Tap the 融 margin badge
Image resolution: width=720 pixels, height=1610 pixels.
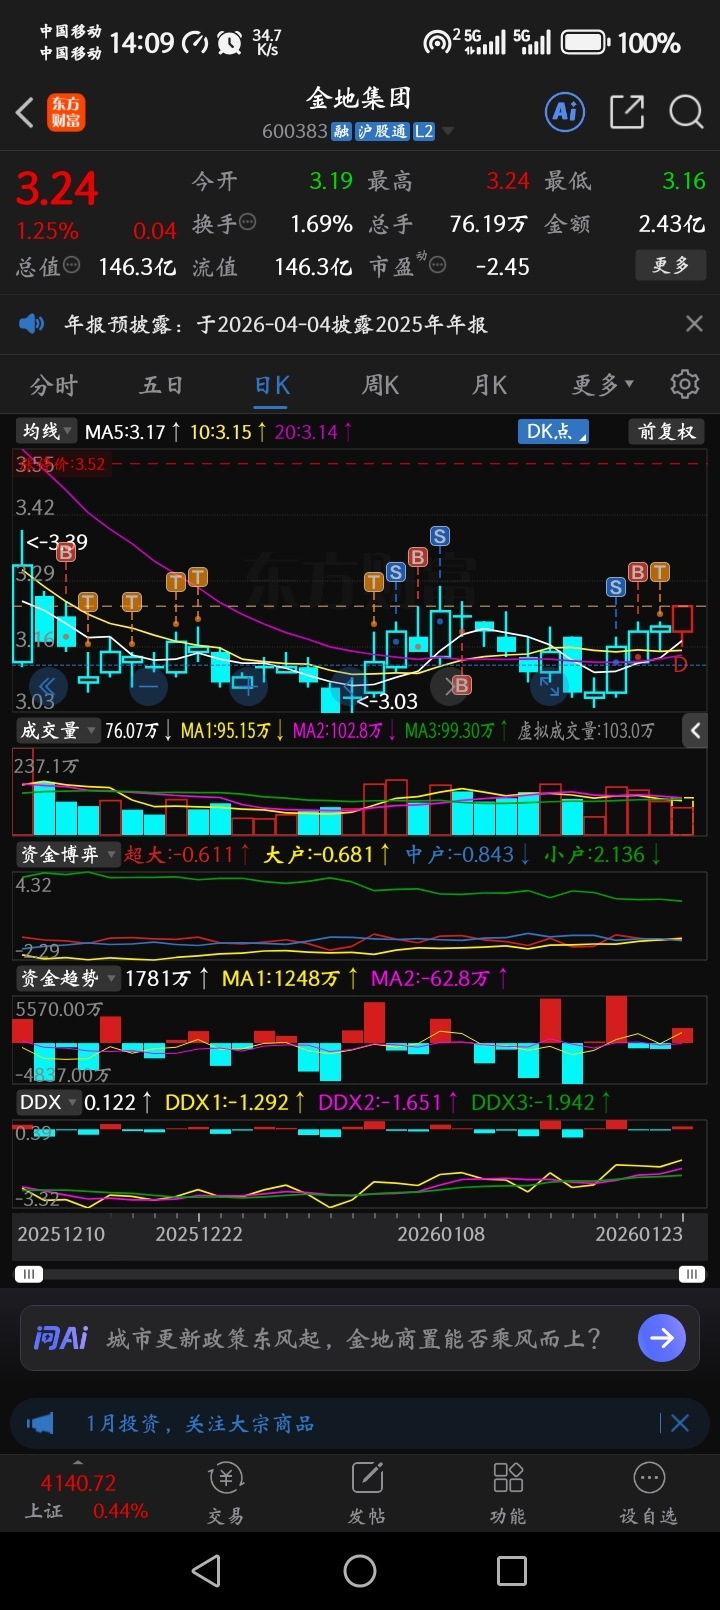(342, 131)
